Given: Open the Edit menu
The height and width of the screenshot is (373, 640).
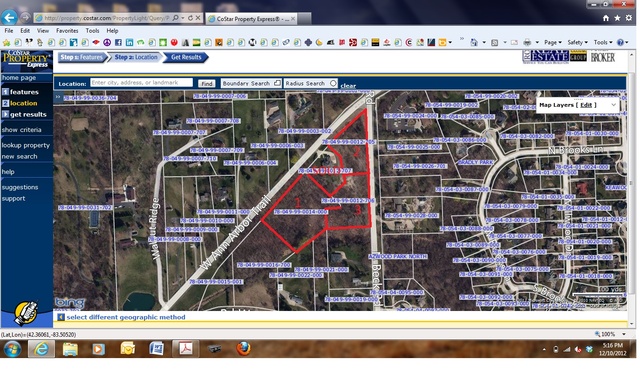Looking at the screenshot, I should 25,31.
